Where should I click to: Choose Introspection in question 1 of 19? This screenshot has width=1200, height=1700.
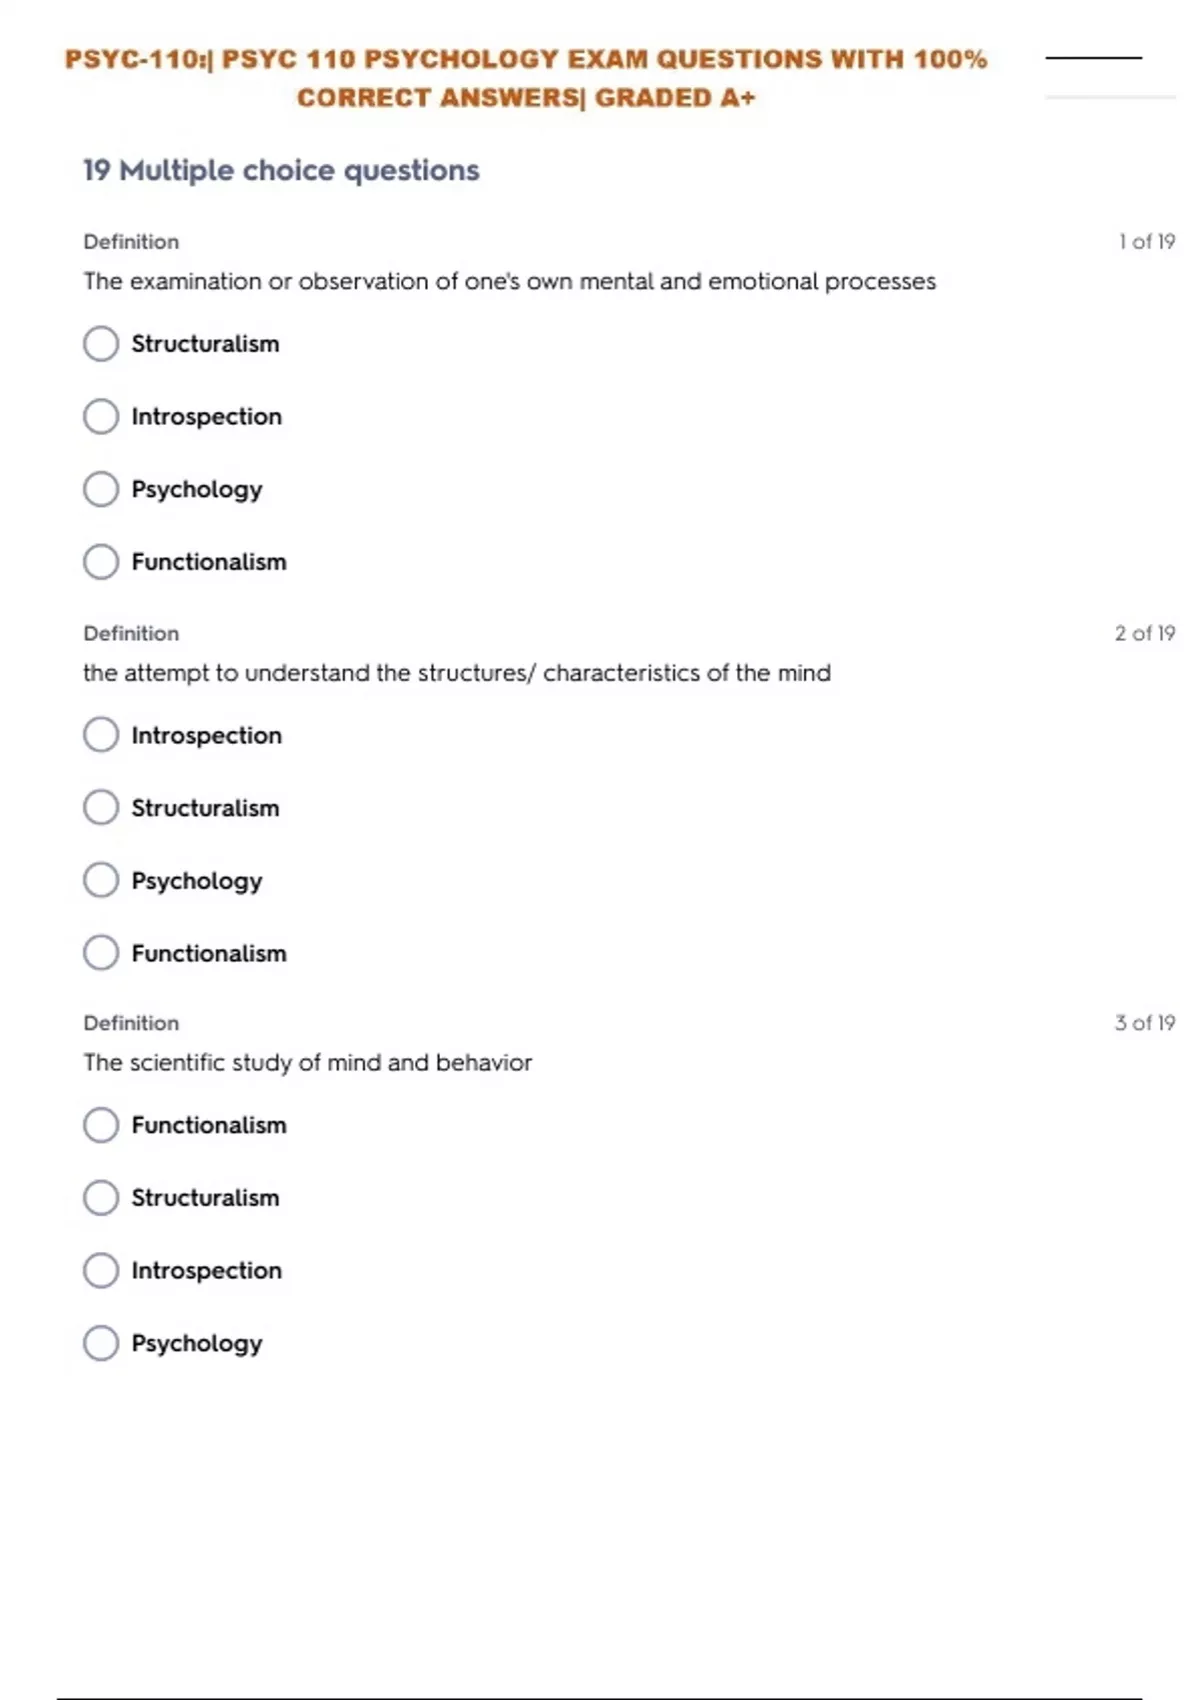101,417
